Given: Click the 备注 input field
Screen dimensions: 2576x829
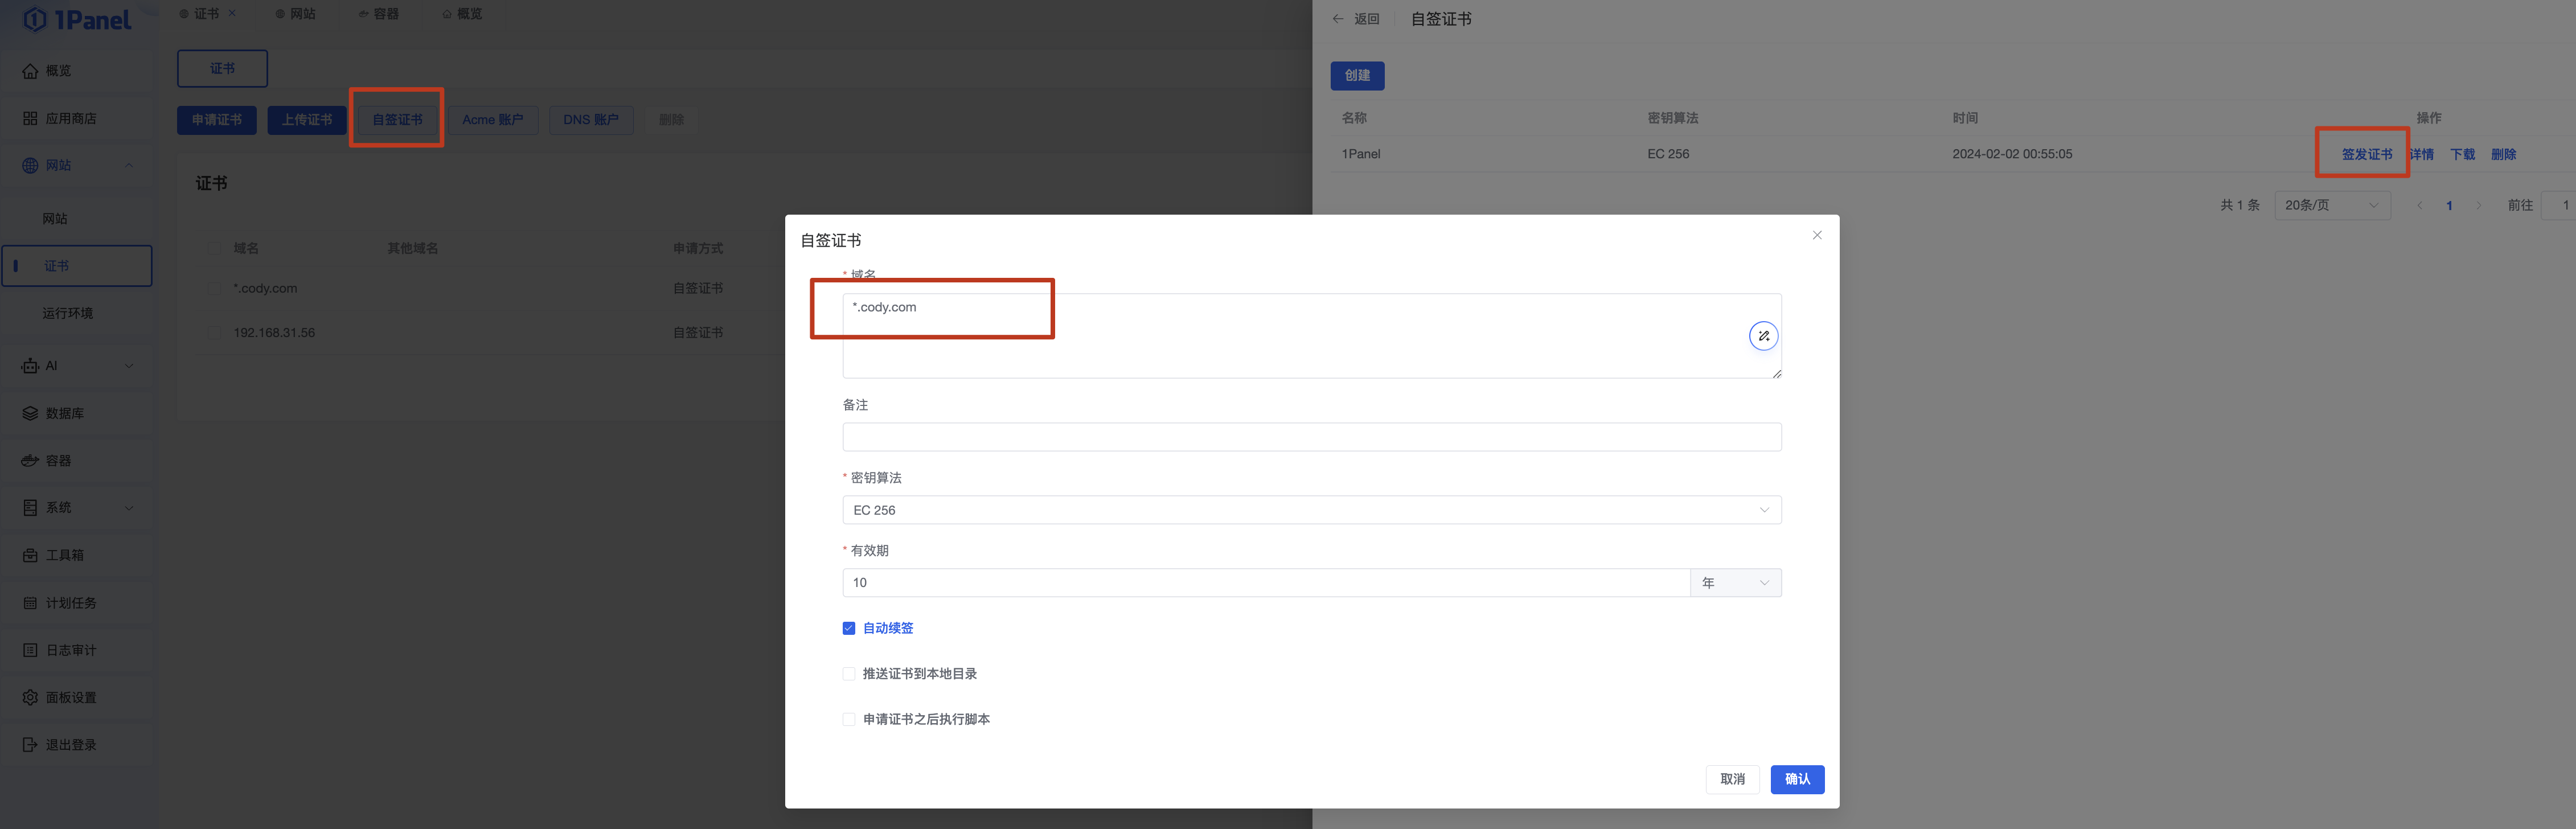Looking at the screenshot, I should 1311,437.
